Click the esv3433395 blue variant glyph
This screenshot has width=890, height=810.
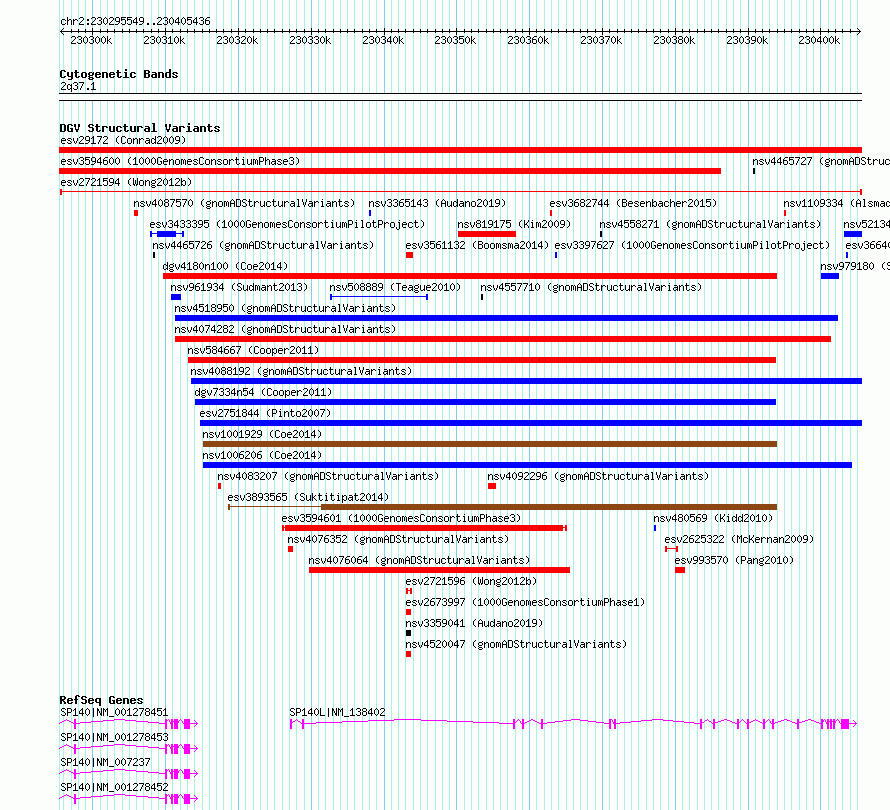(167, 234)
